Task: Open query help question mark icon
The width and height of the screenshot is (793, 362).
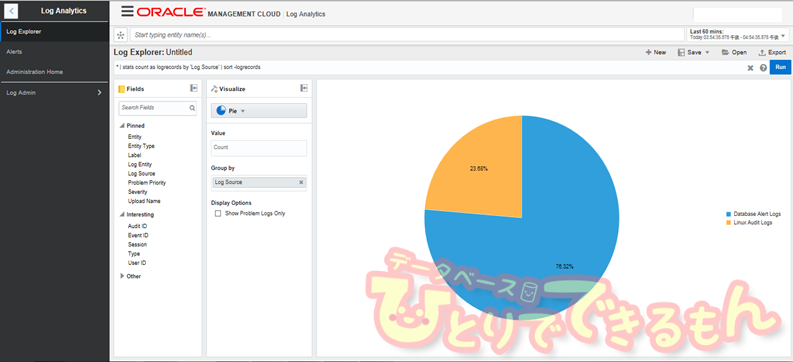Action: tap(763, 68)
